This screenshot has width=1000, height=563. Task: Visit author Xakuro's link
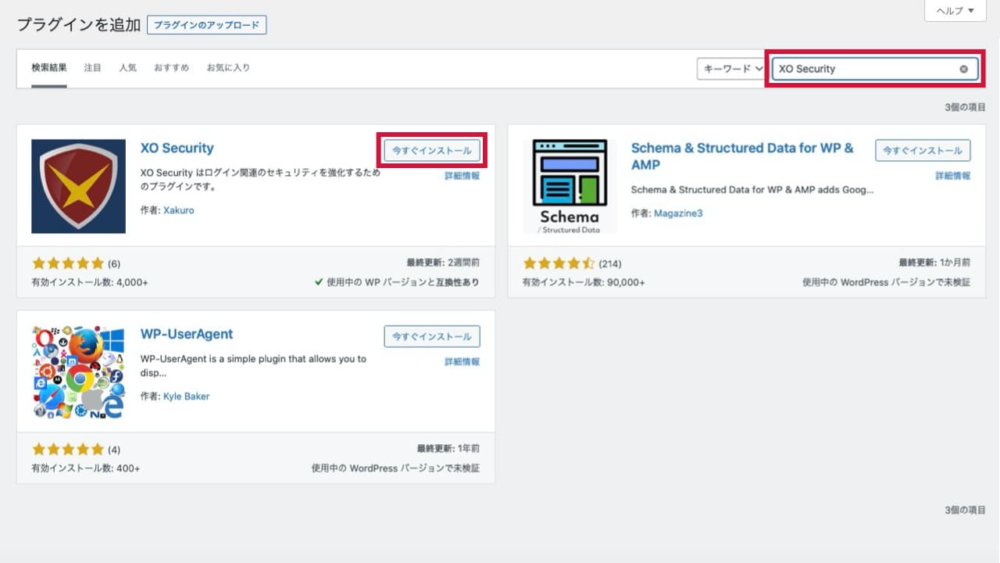(x=179, y=210)
